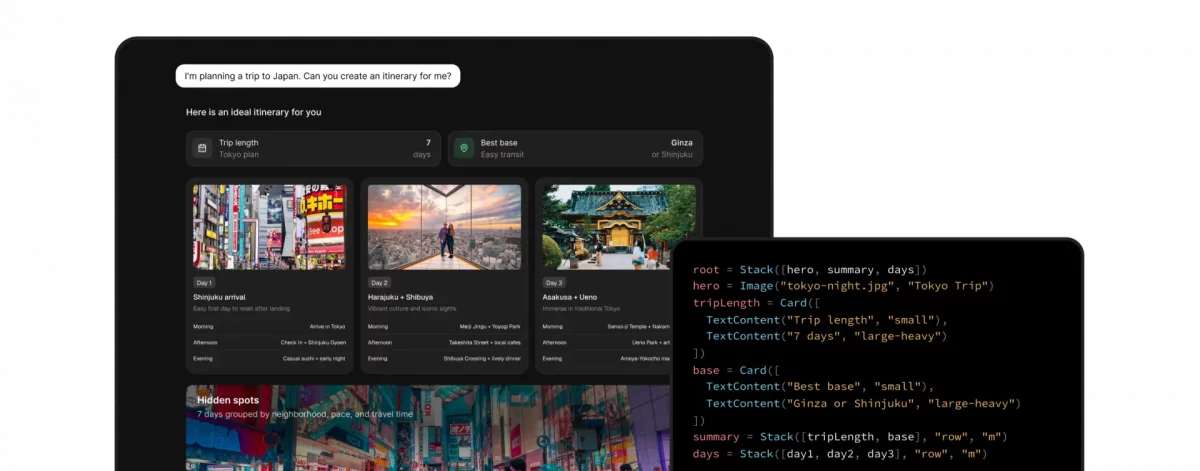Click the calendar icon beside Trip length

[x=202, y=149]
